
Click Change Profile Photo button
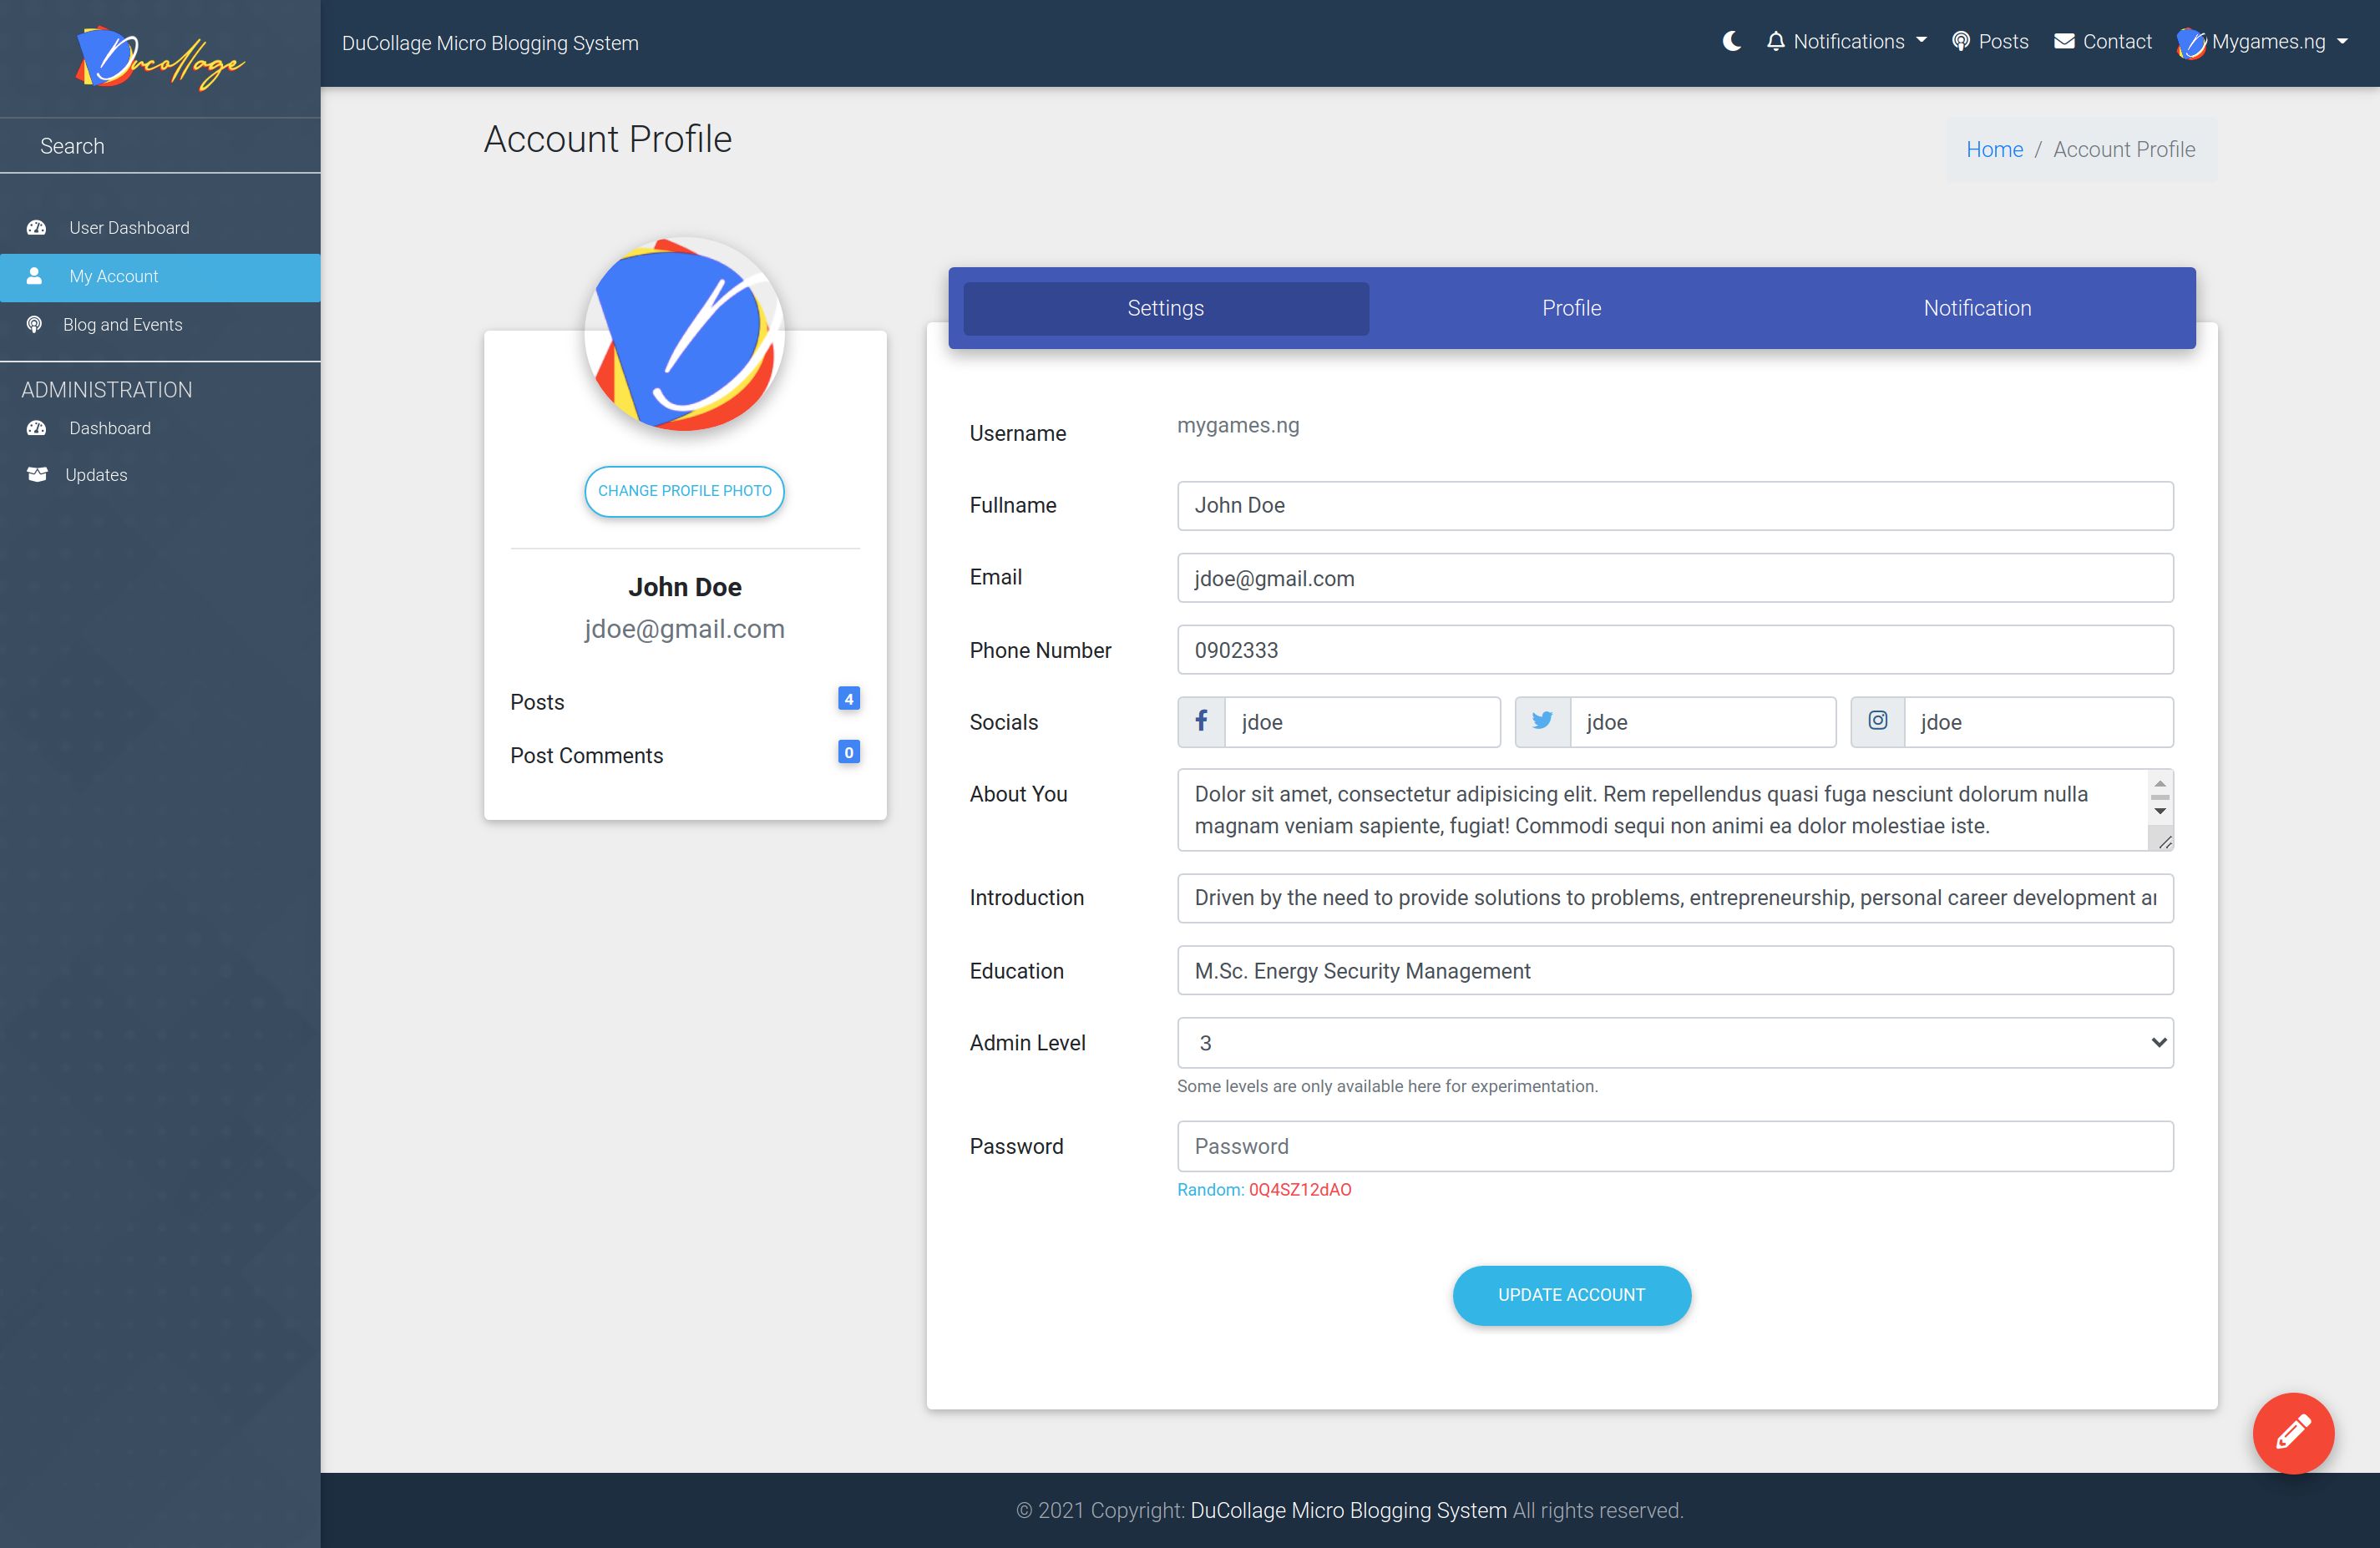click(x=685, y=491)
